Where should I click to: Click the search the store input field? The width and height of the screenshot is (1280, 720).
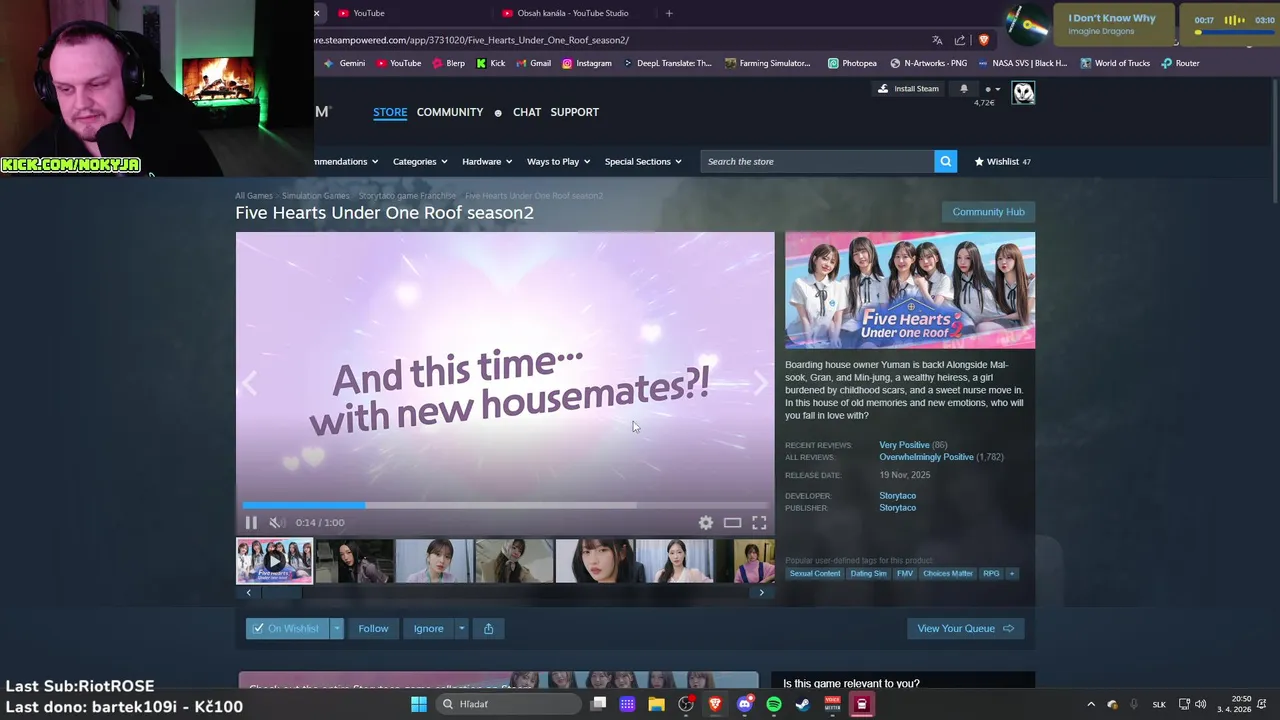pyautogui.click(x=818, y=161)
